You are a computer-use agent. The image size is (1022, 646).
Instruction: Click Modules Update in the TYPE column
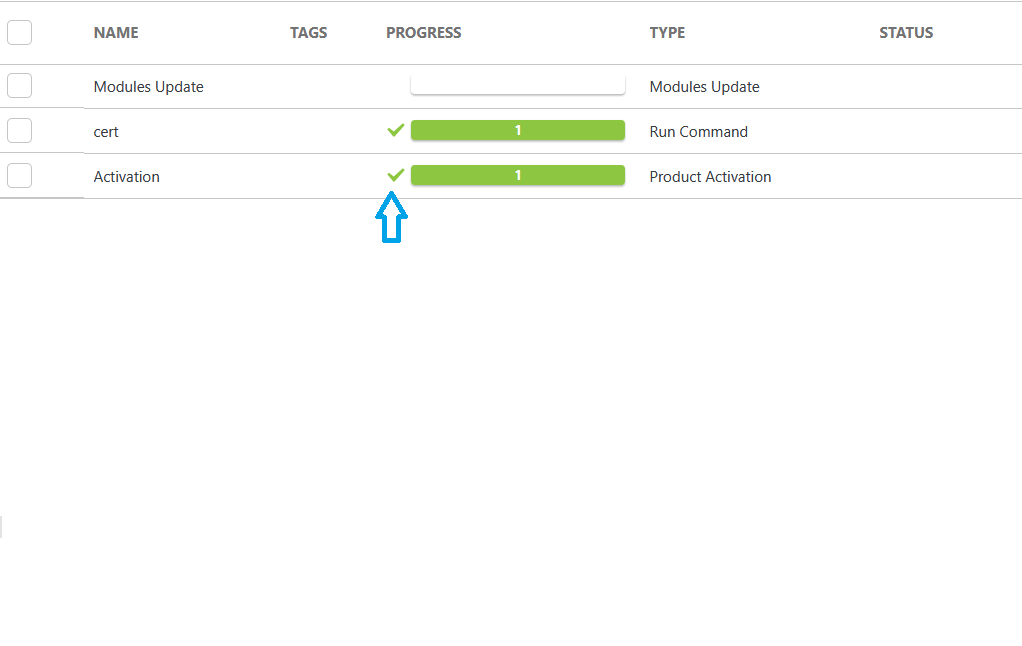704,87
